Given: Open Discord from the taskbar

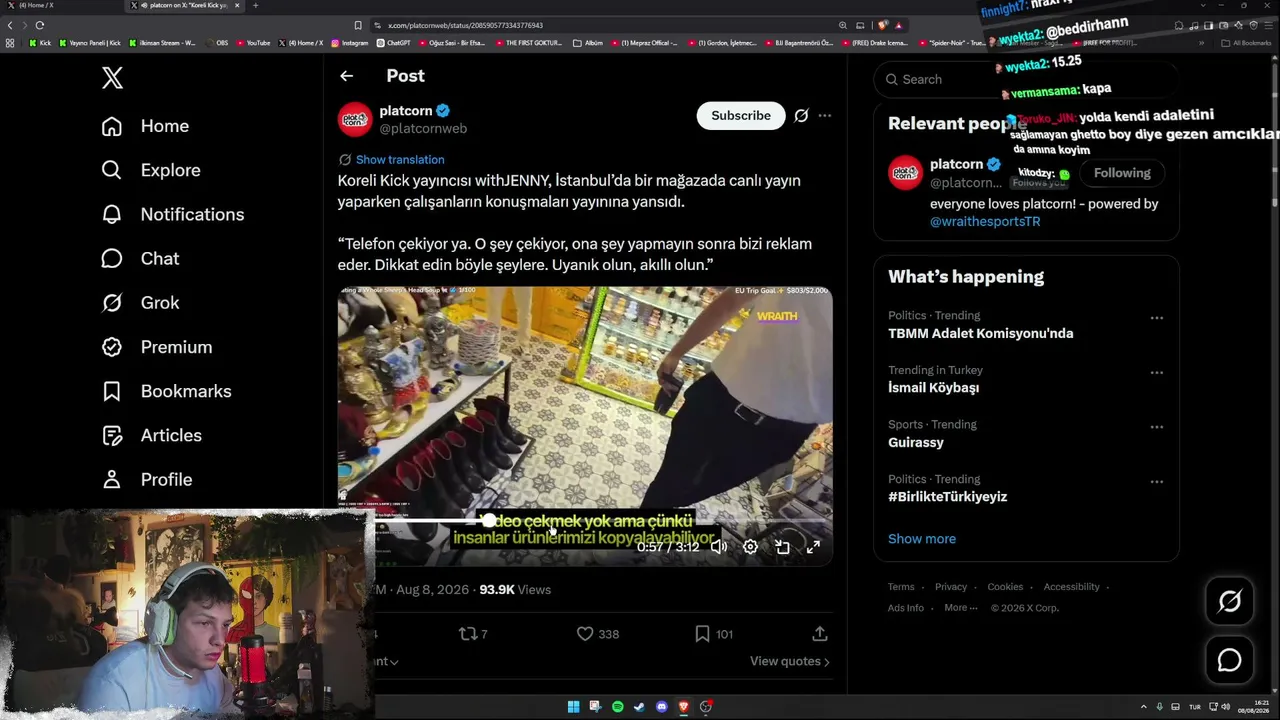Looking at the screenshot, I should [661, 707].
